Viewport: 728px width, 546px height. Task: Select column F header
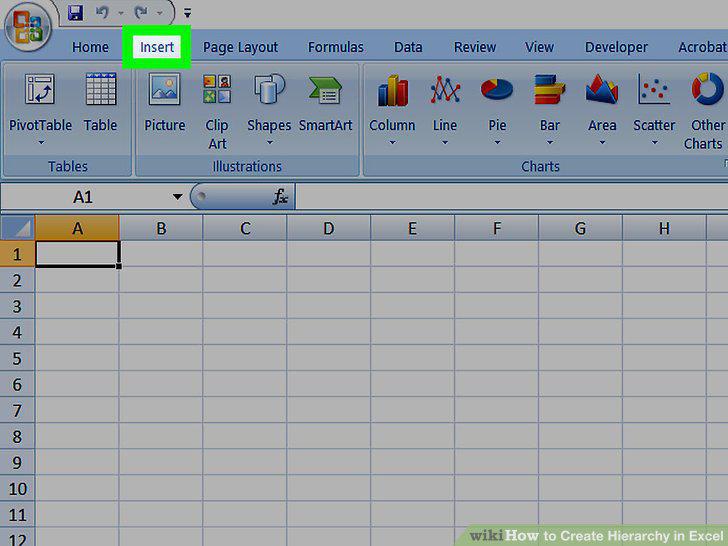[496, 228]
